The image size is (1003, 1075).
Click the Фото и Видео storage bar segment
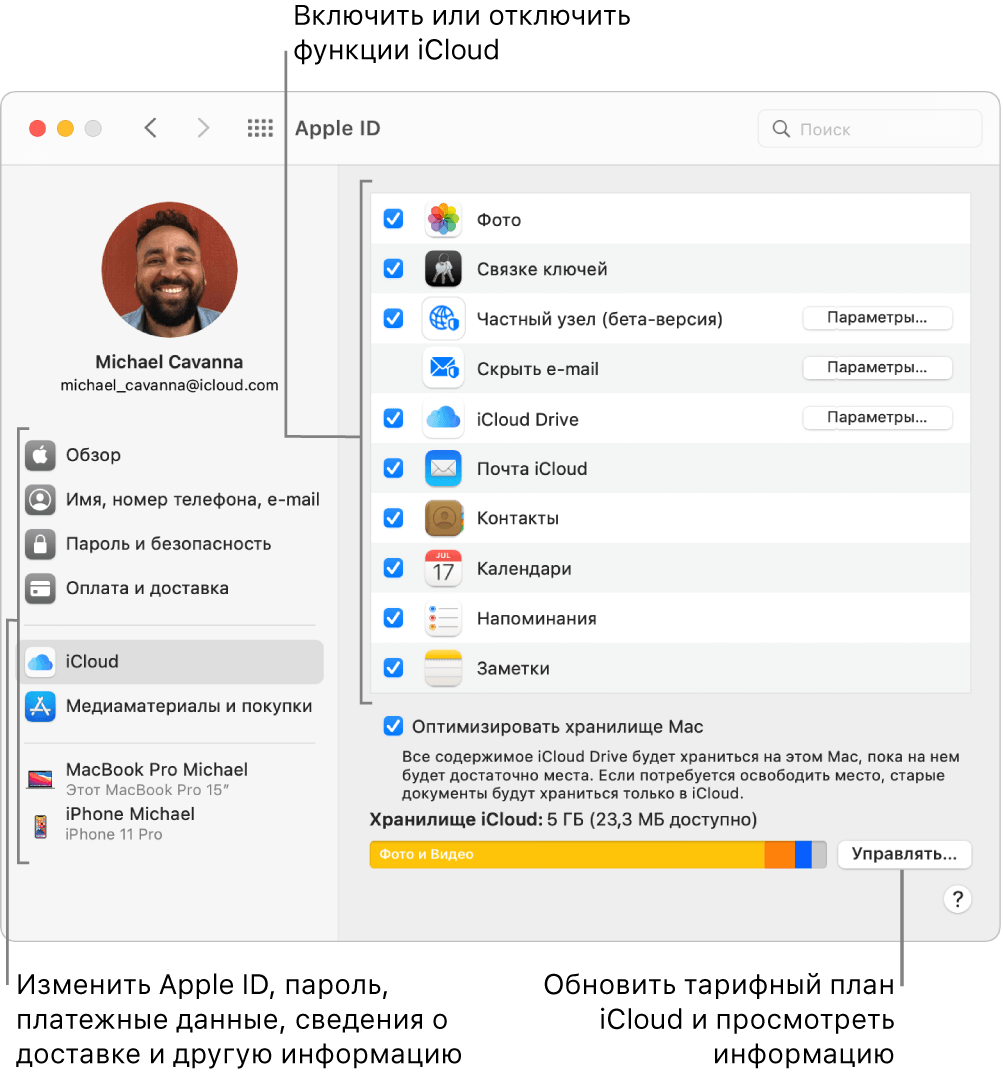pyautogui.click(x=566, y=855)
